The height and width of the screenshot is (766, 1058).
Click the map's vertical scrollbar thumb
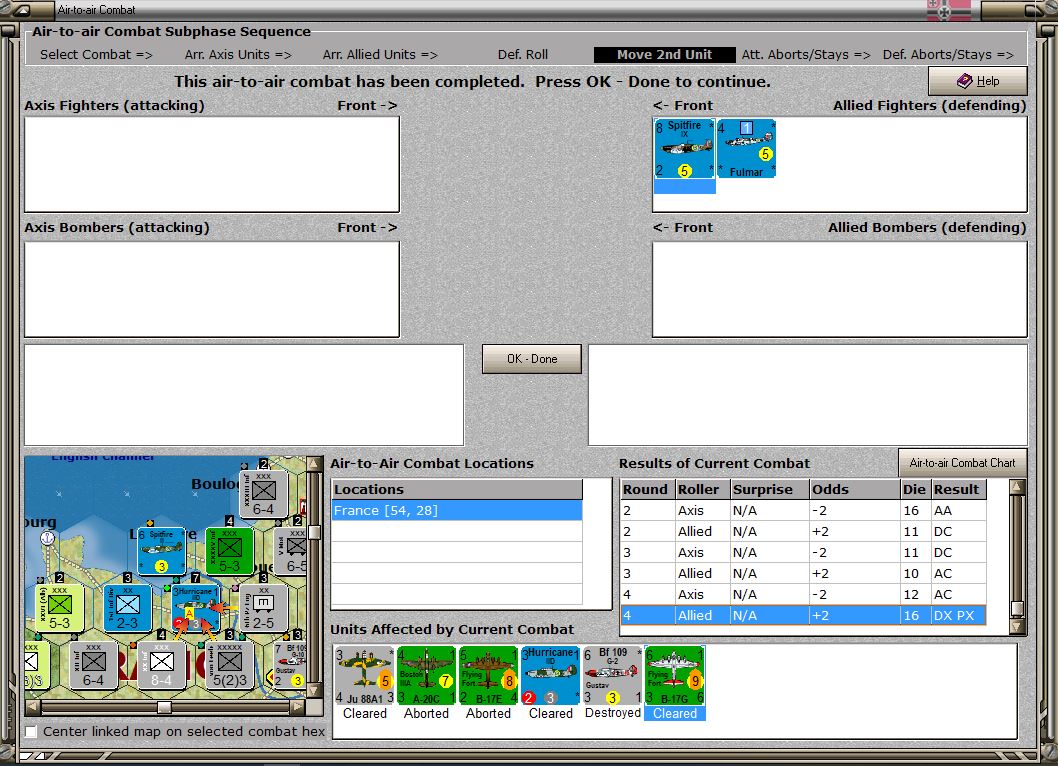(314, 532)
